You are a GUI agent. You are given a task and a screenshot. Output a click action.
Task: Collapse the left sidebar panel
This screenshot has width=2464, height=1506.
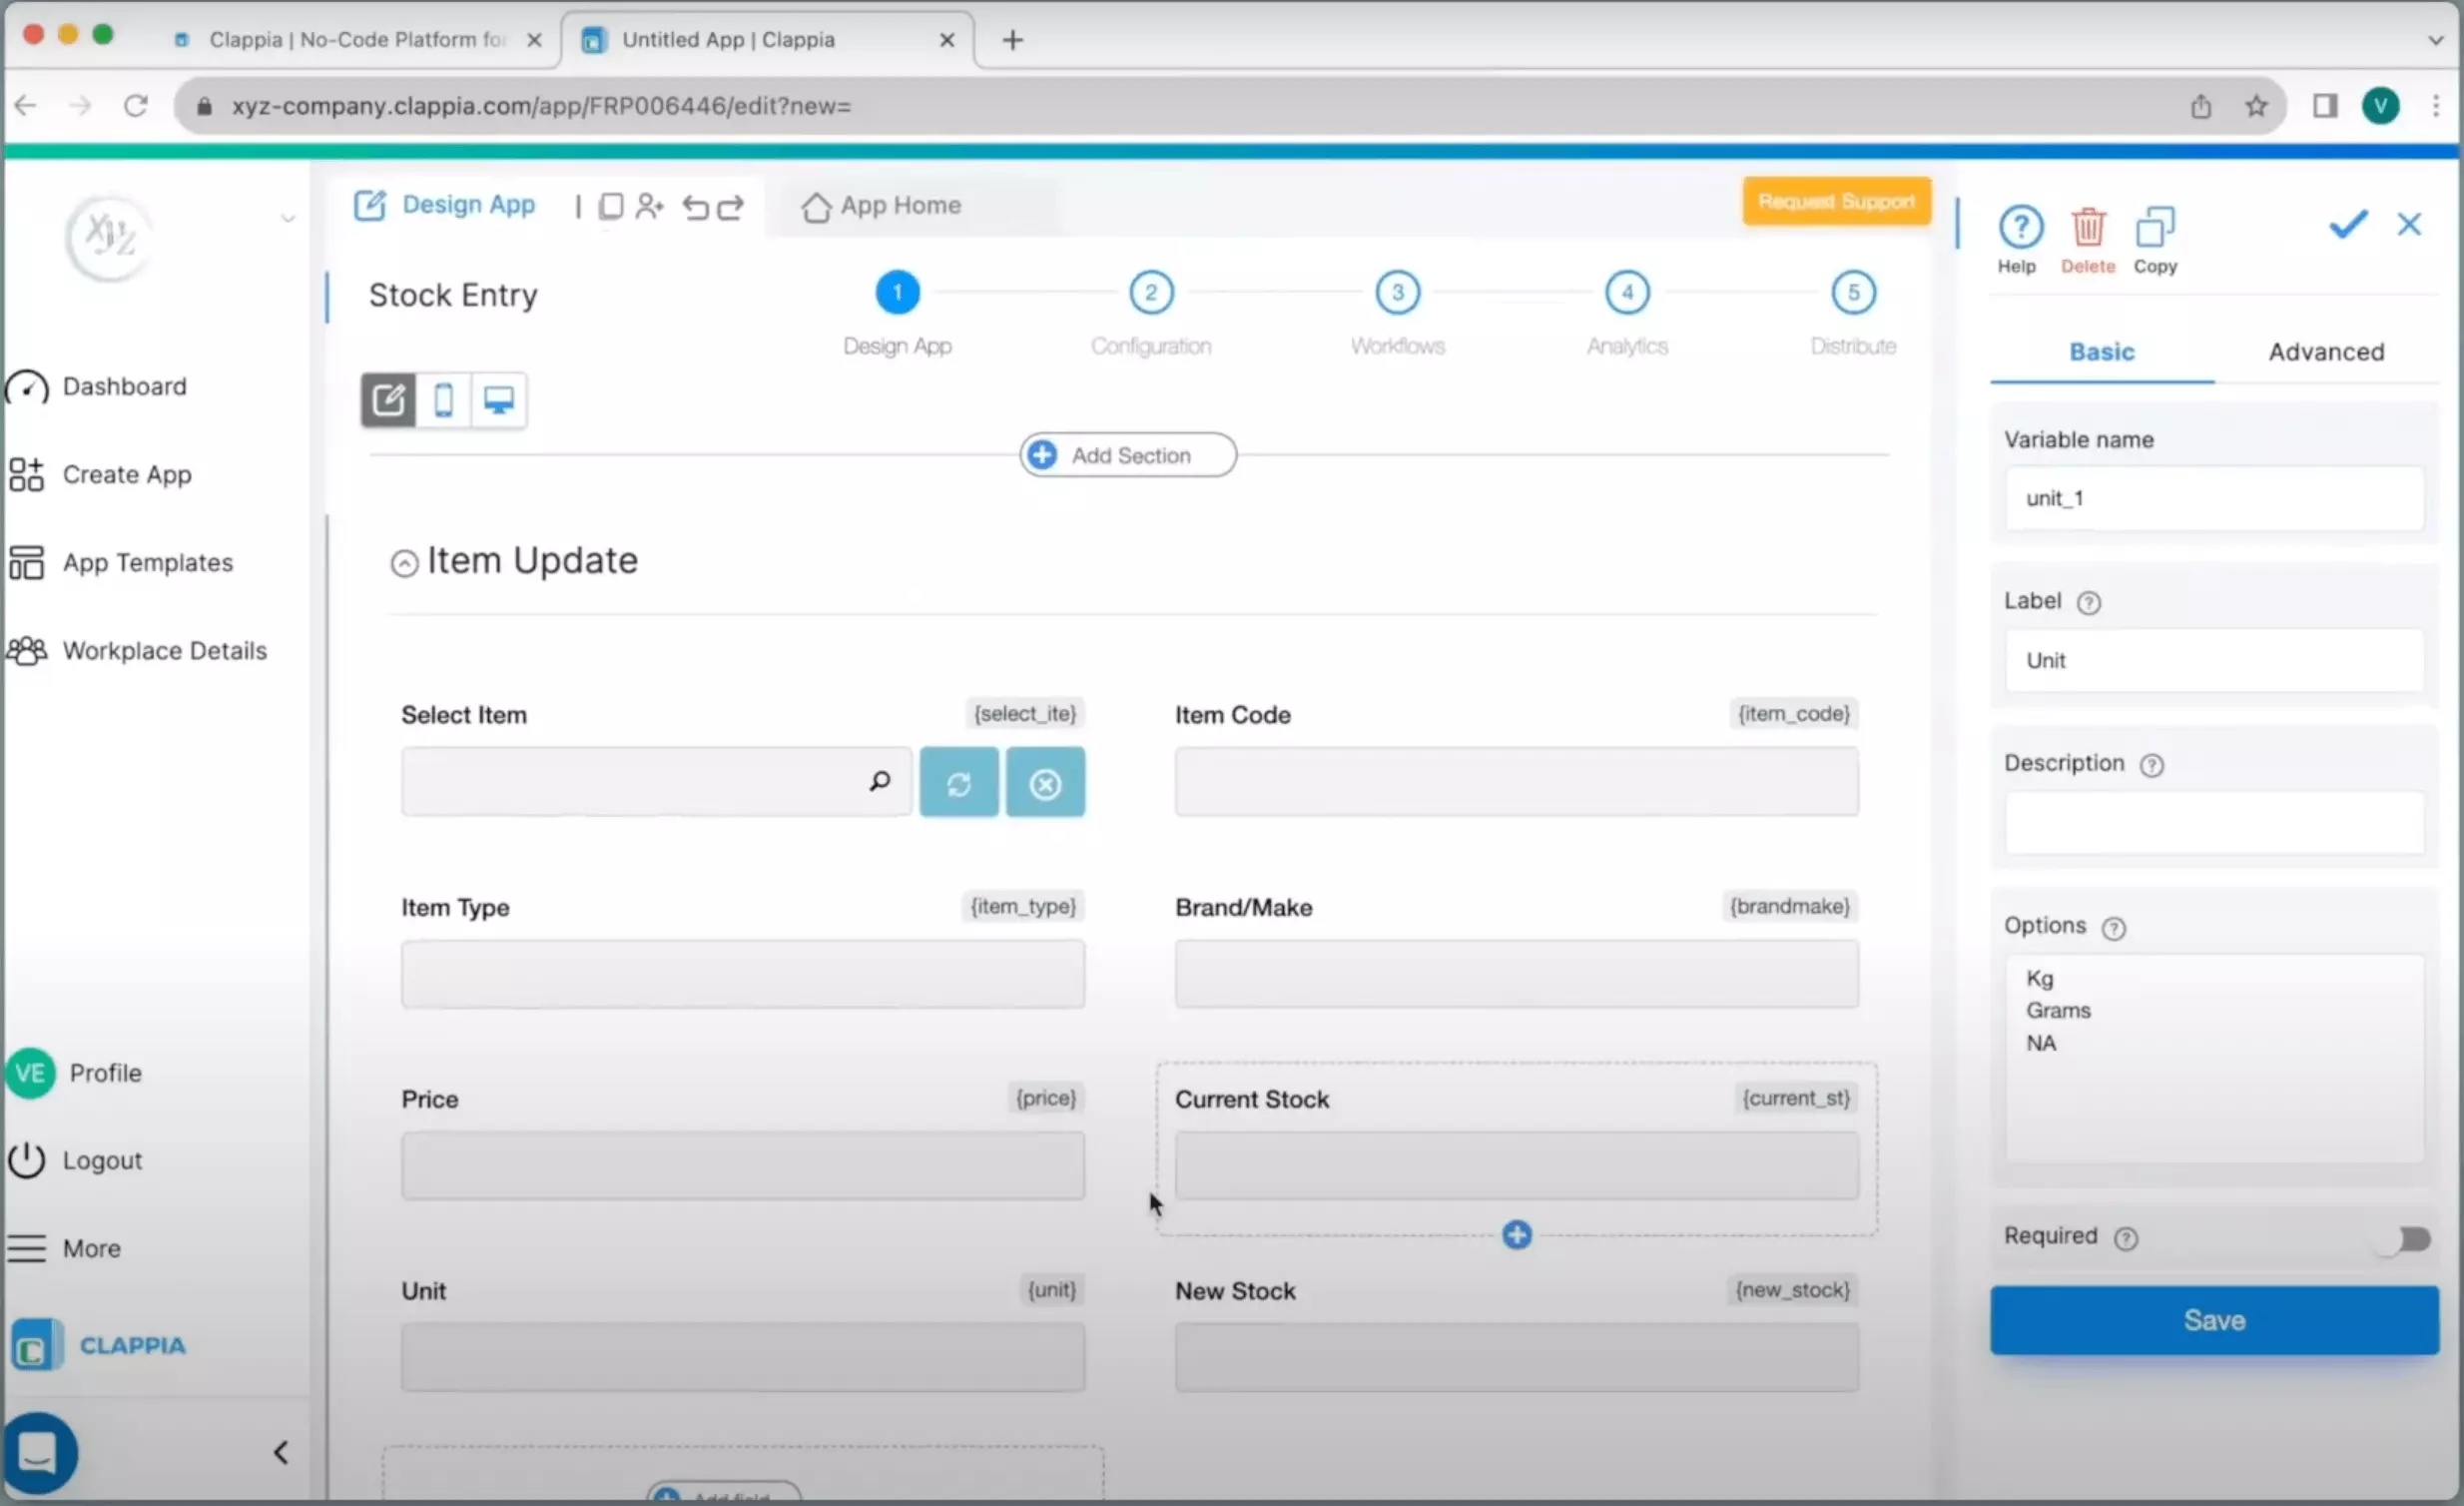coord(280,1452)
